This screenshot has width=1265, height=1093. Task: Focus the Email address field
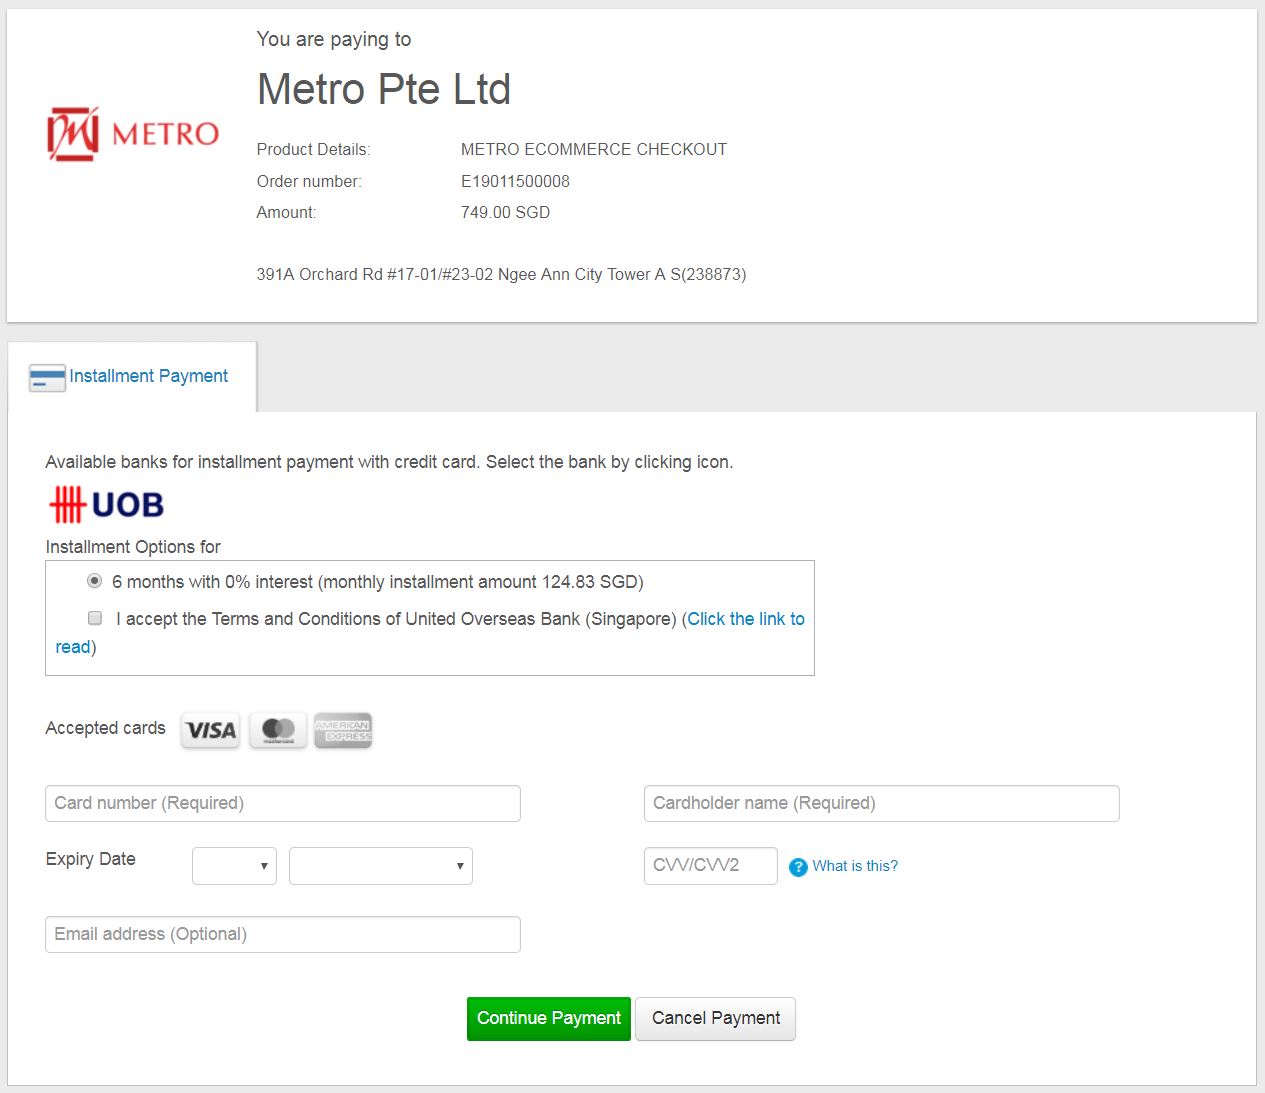coord(283,934)
